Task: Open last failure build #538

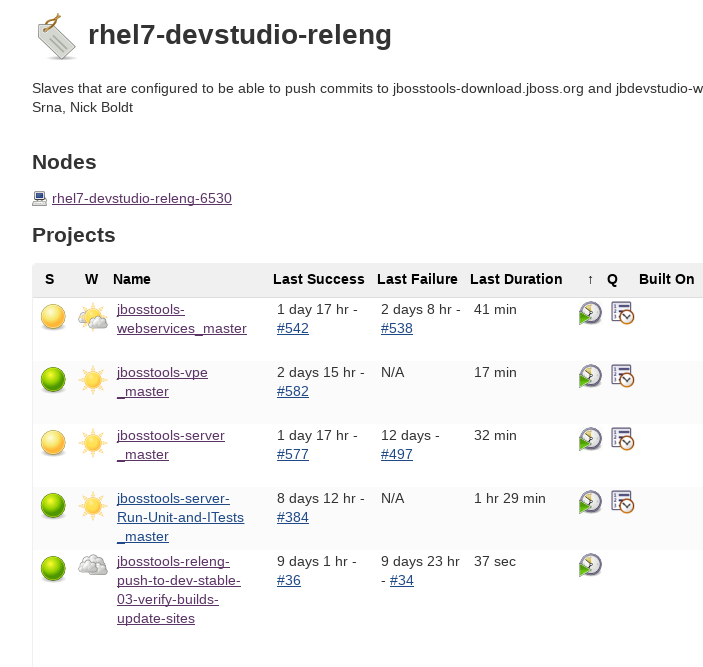Action: tap(396, 328)
